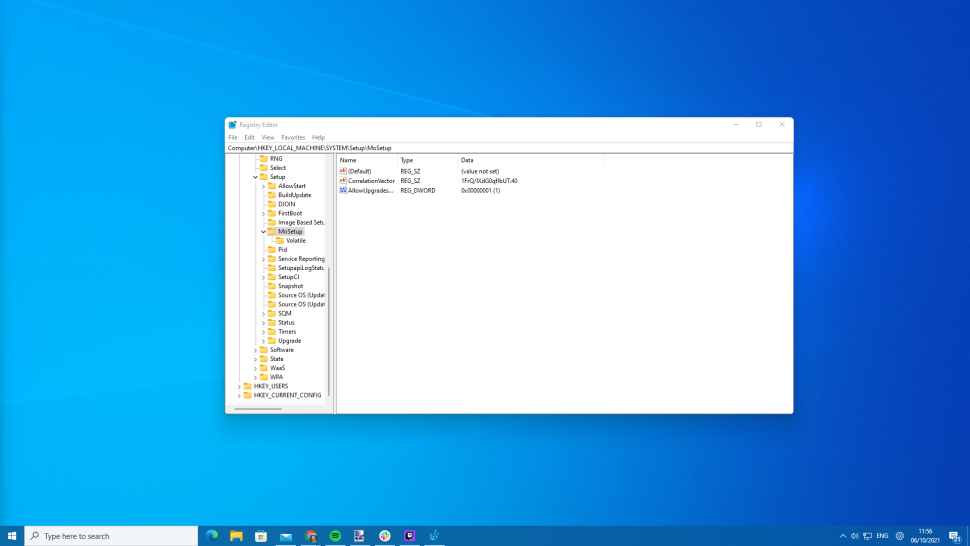The height and width of the screenshot is (546, 970).
Task: Expand the HKEY_USERS hive
Action: pyautogui.click(x=239, y=386)
